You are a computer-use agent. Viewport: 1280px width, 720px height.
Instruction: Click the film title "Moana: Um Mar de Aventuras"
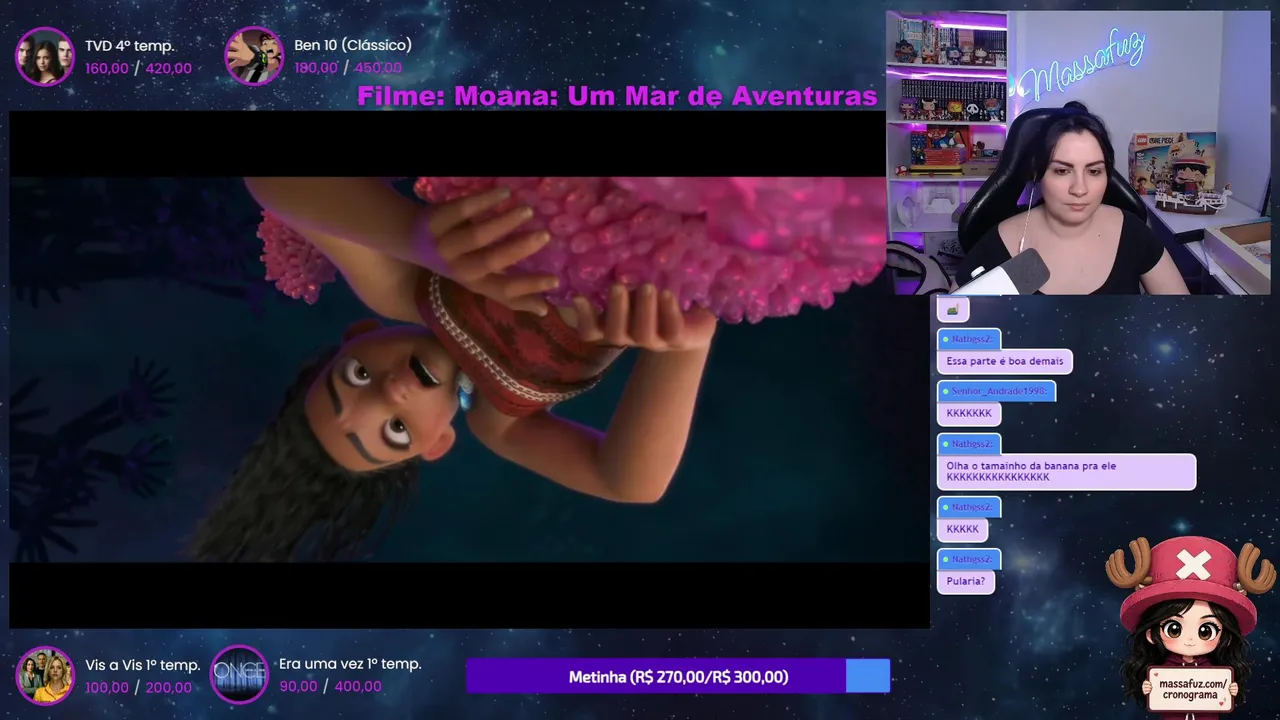[665, 96]
